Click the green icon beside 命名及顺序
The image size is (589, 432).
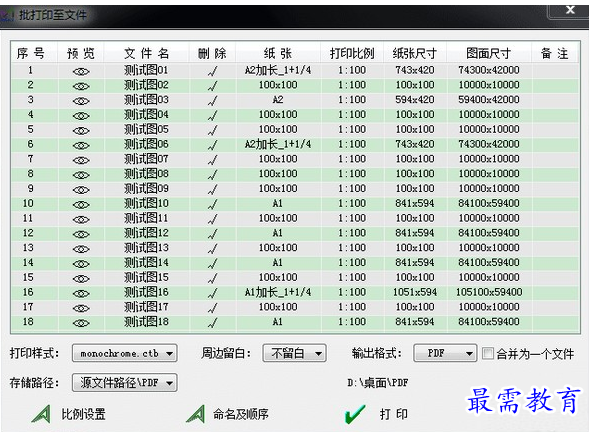point(195,414)
